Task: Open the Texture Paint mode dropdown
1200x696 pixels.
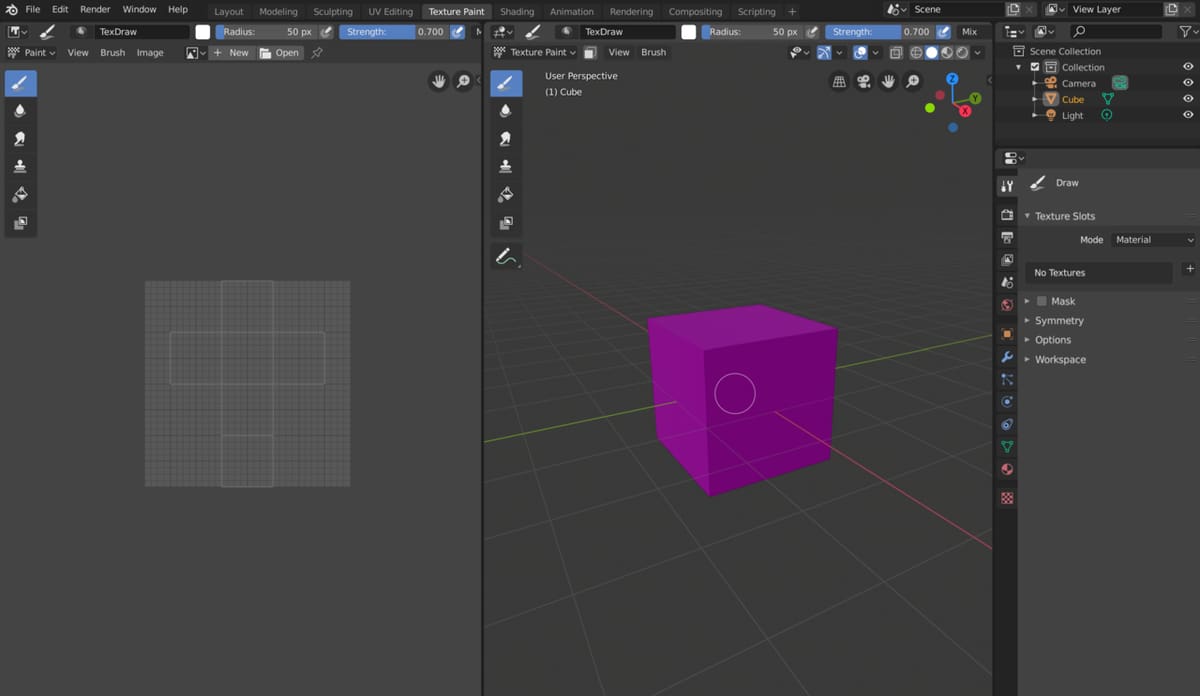Action: [535, 52]
